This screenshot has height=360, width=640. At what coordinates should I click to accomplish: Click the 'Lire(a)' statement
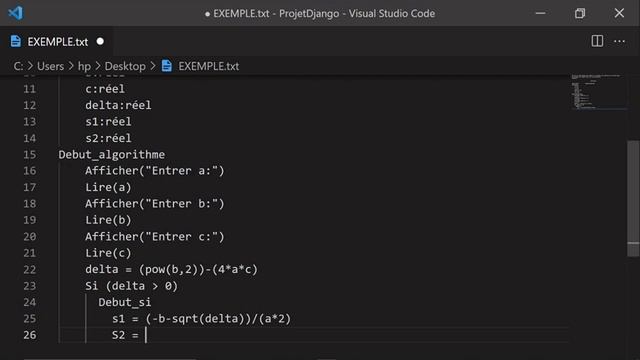(x=108, y=187)
